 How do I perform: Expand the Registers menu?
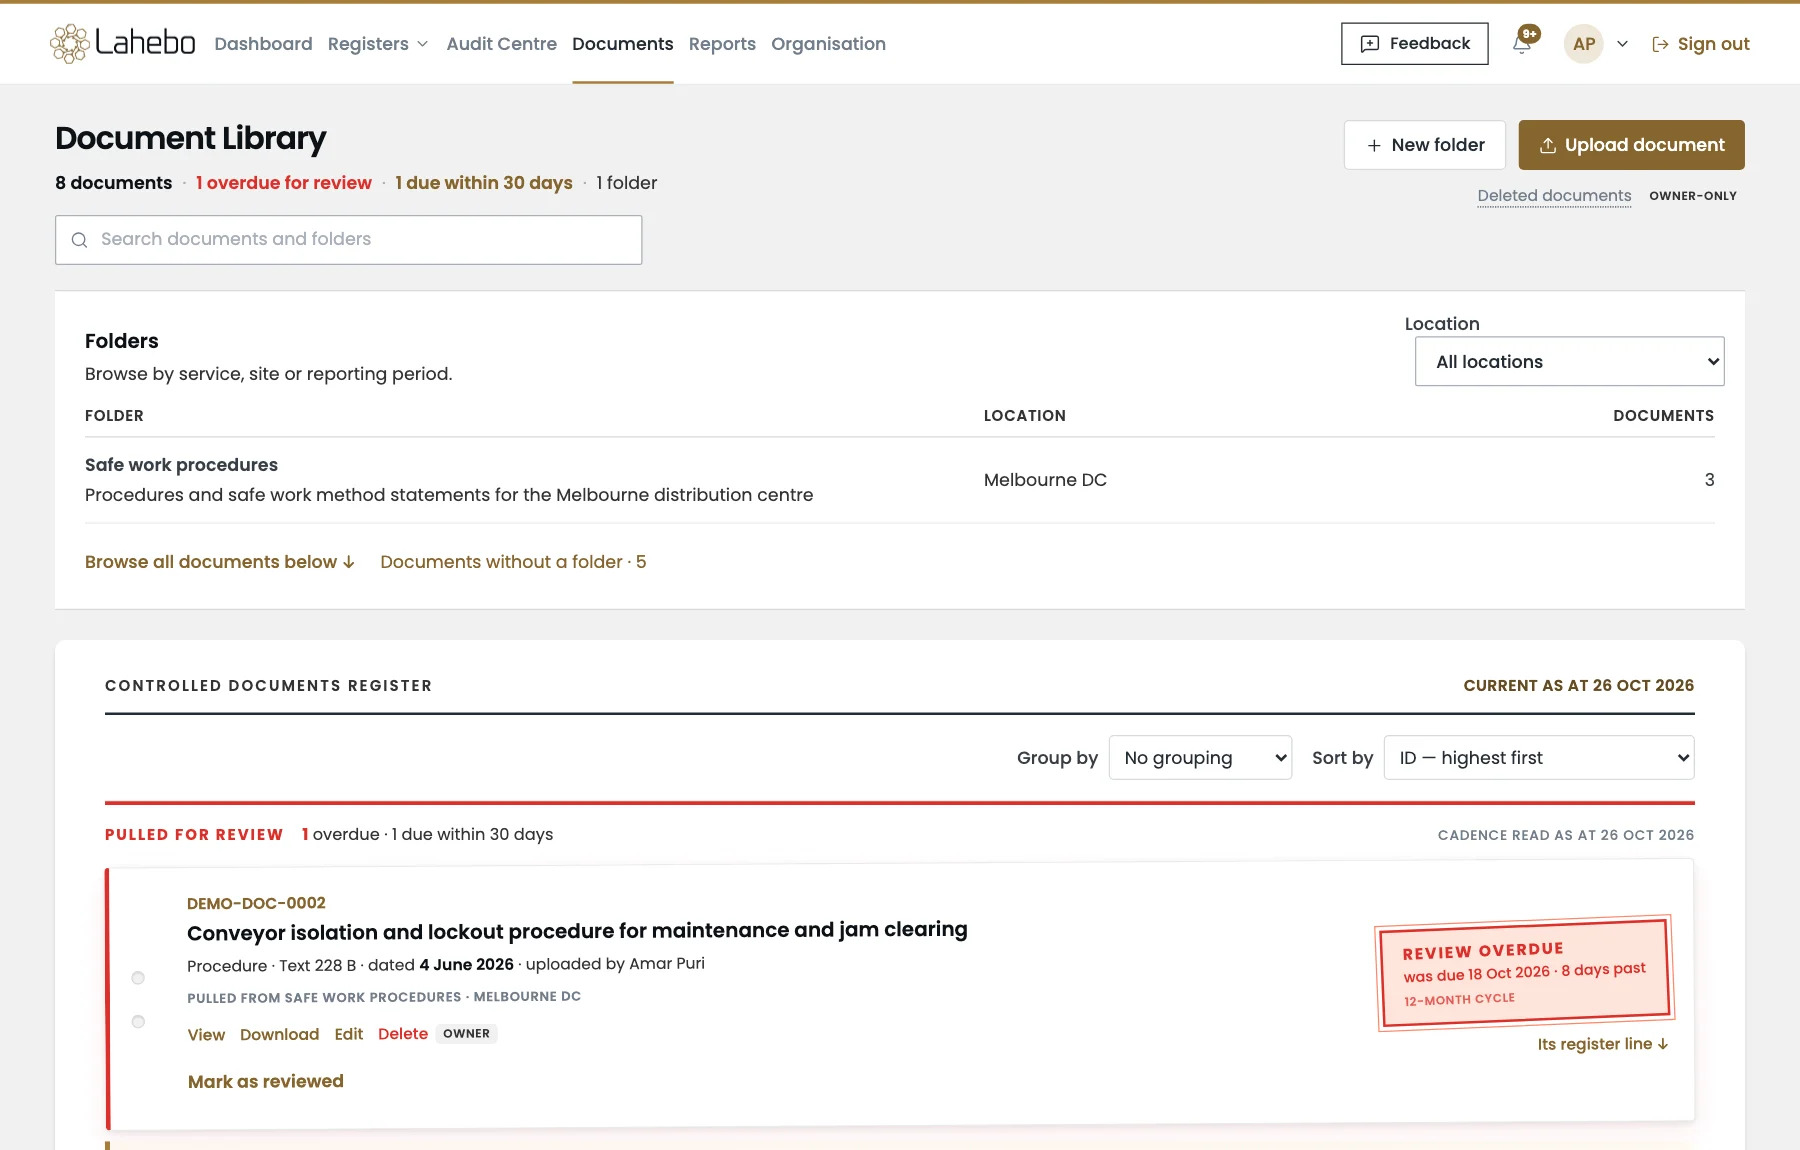(x=378, y=43)
